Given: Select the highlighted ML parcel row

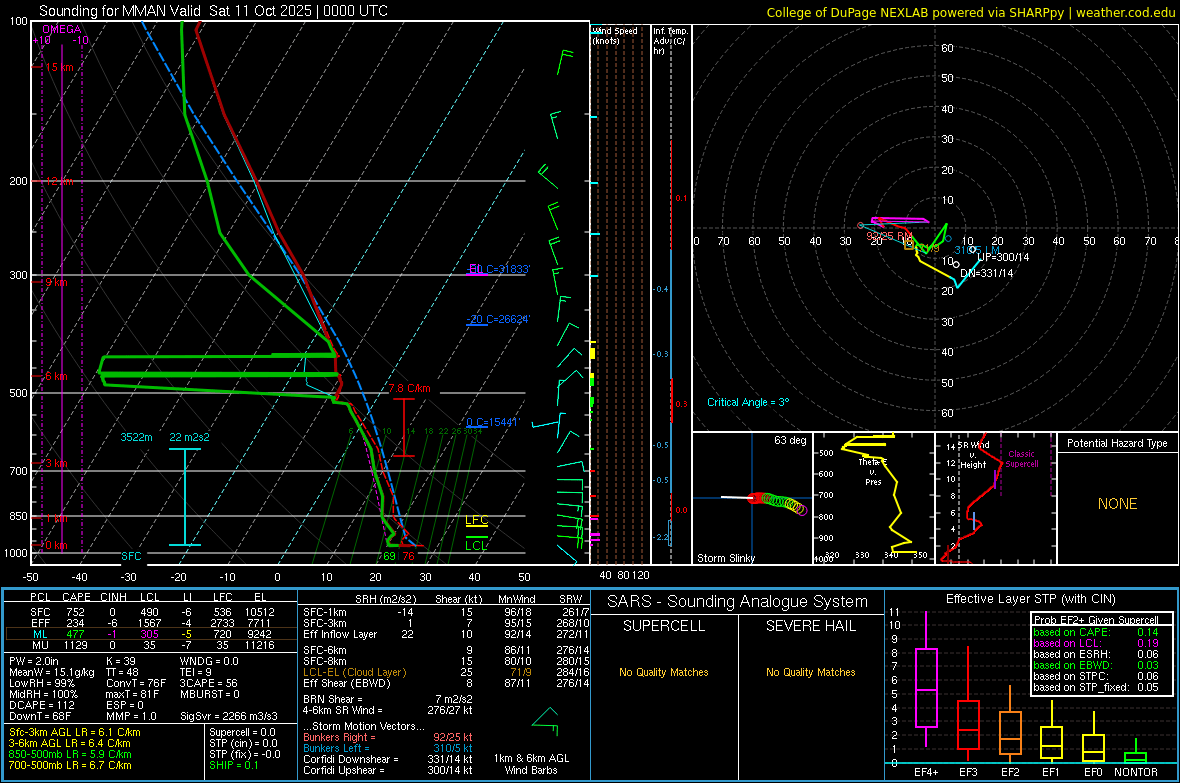Looking at the screenshot, I should click(152, 634).
